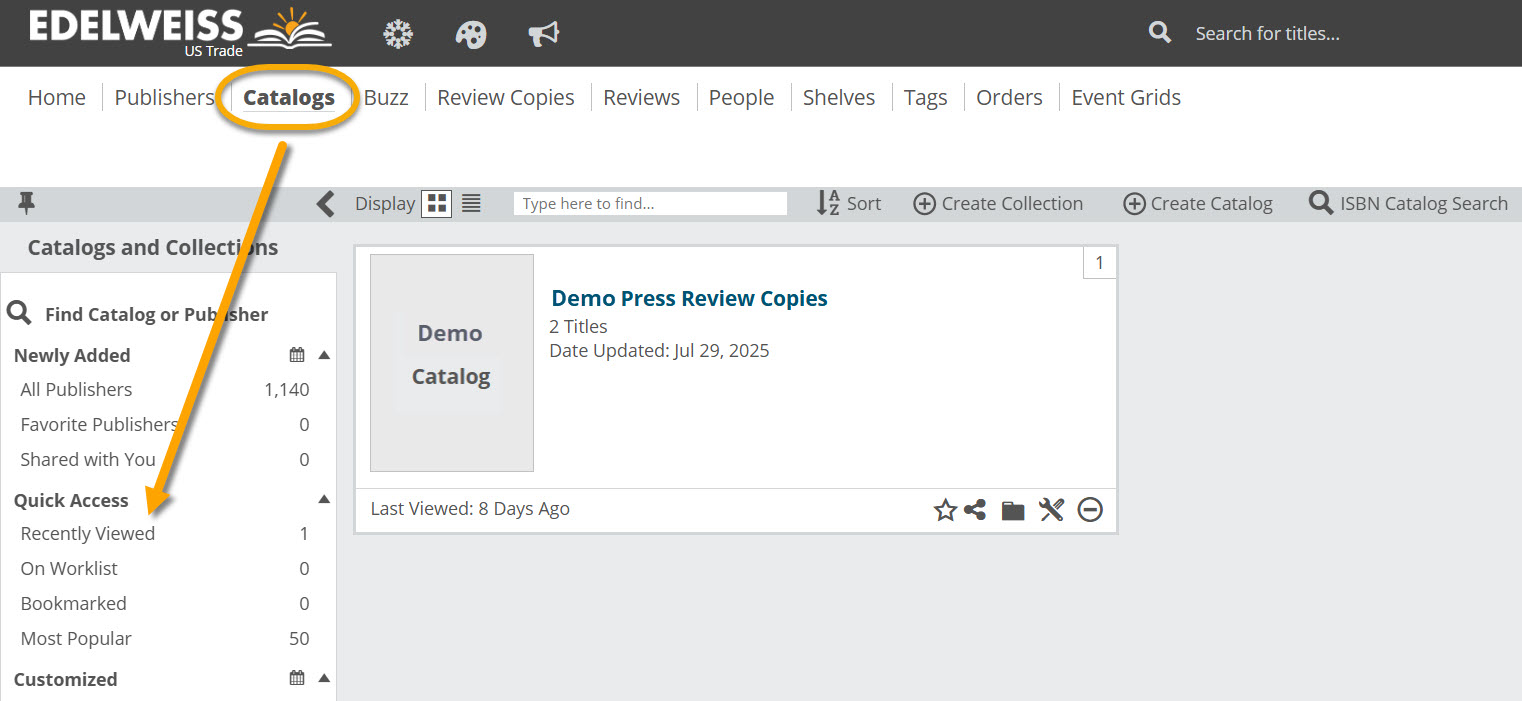Click the back chevron beside Display

[325, 204]
